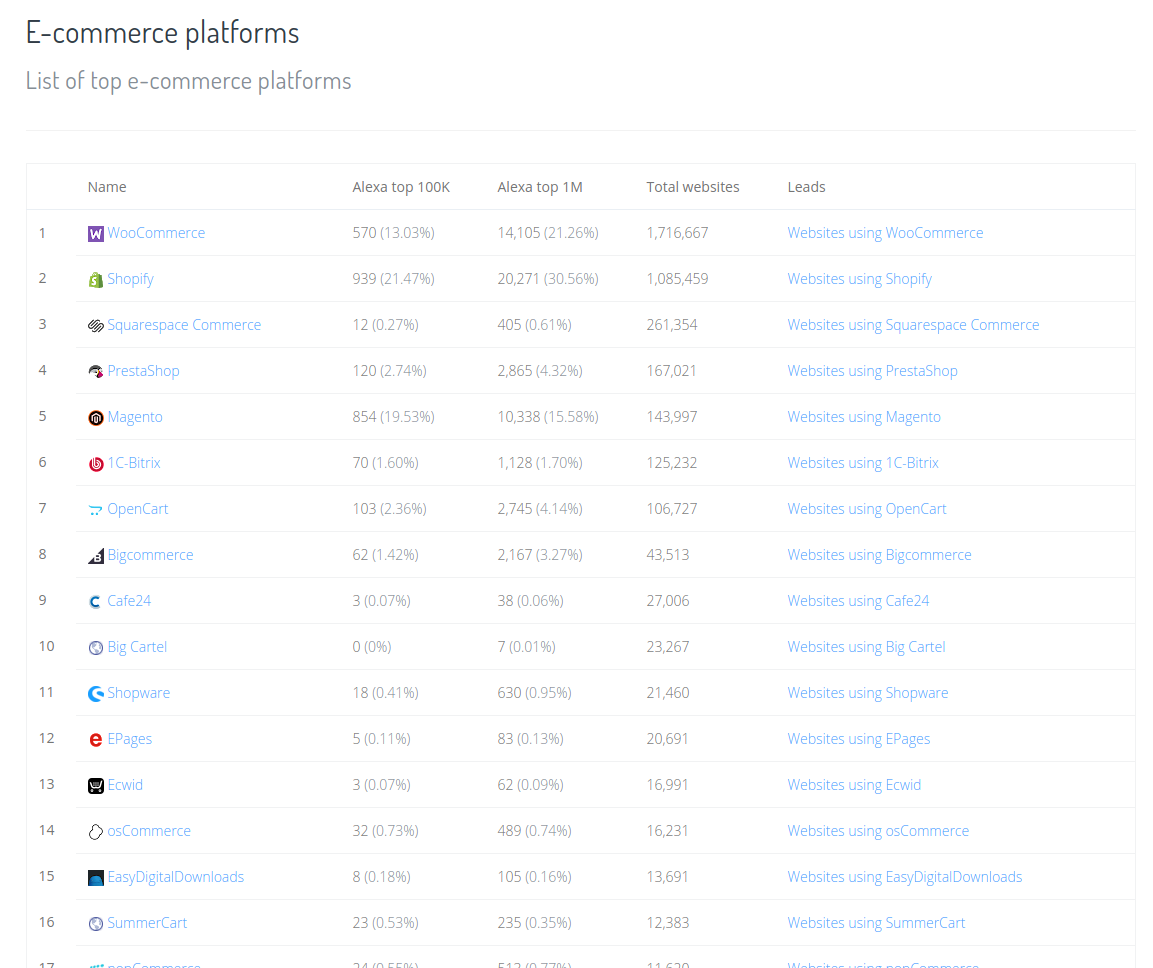The width and height of the screenshot is (1153, 968).
Task: Click the EPages red logo icon
Action: click(x=96, y=740)
